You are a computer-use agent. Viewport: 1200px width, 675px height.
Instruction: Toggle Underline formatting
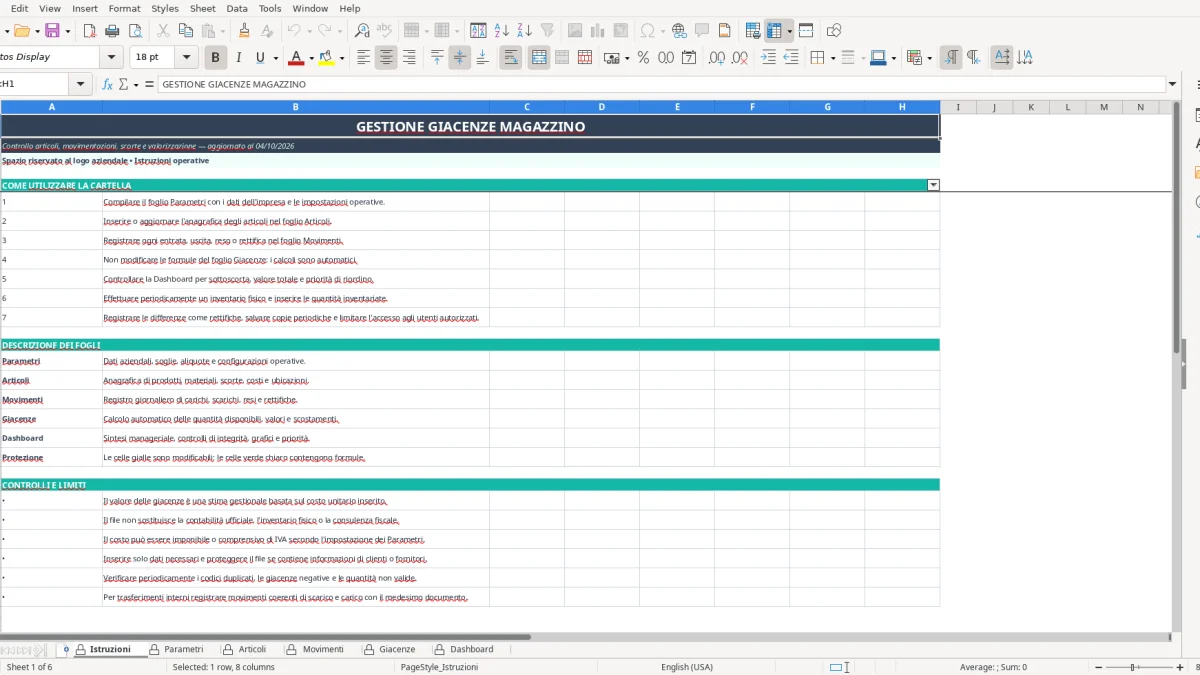[261, 58]
